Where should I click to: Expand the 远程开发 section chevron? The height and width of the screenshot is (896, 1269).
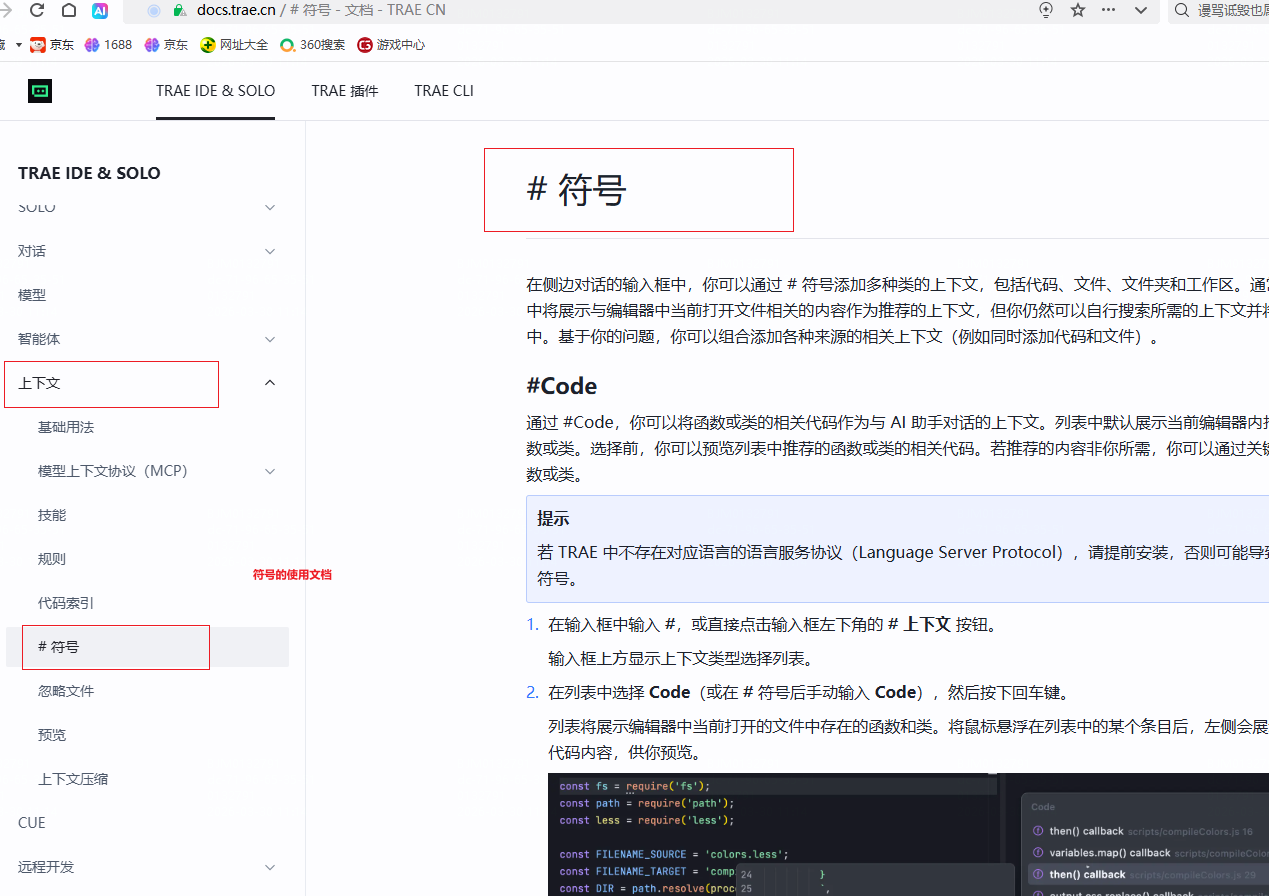[x=270, y=867]
